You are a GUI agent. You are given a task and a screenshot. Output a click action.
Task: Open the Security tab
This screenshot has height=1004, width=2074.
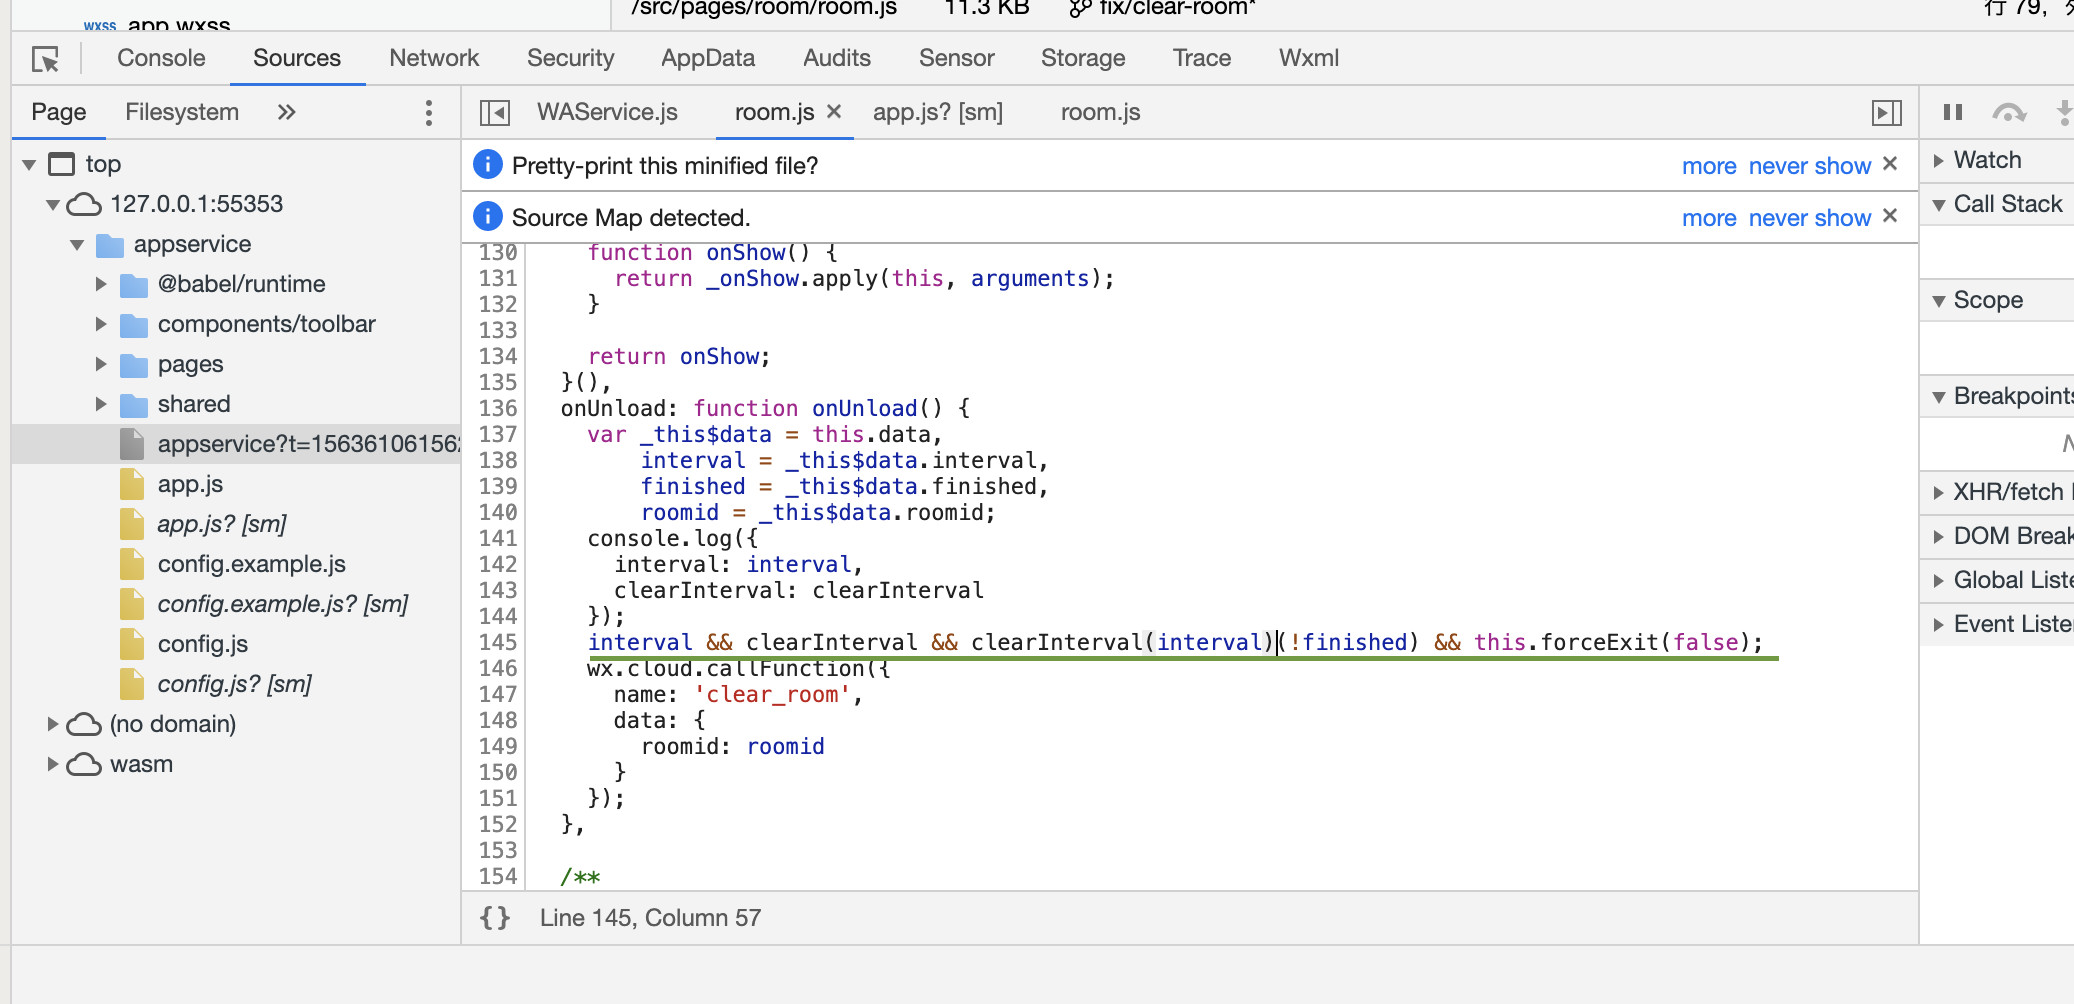pyautogui.click(x=570, y=58)
